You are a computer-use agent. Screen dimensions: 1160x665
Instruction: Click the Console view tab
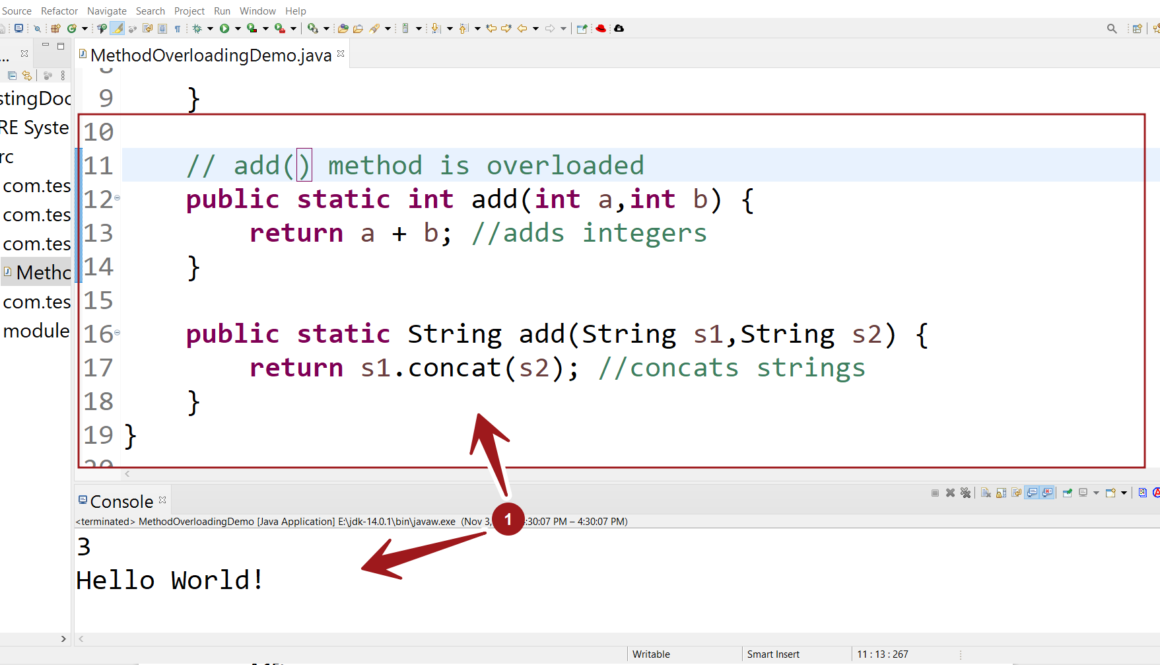pyautogui.click(x=121, y=501)
